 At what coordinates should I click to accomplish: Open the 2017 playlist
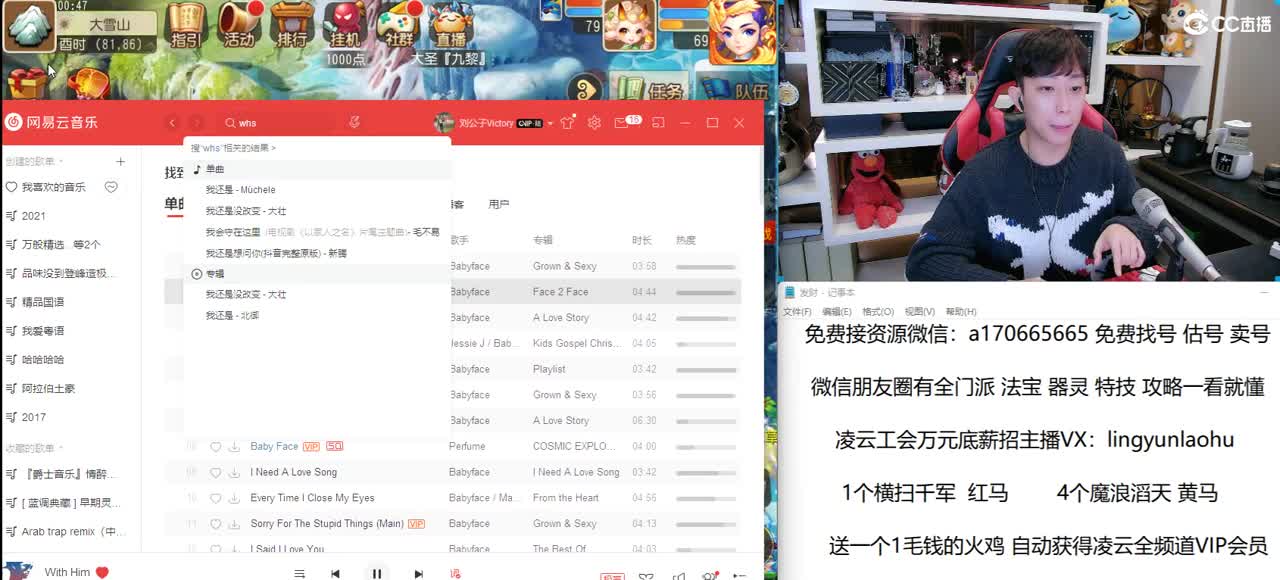(34, 417)
